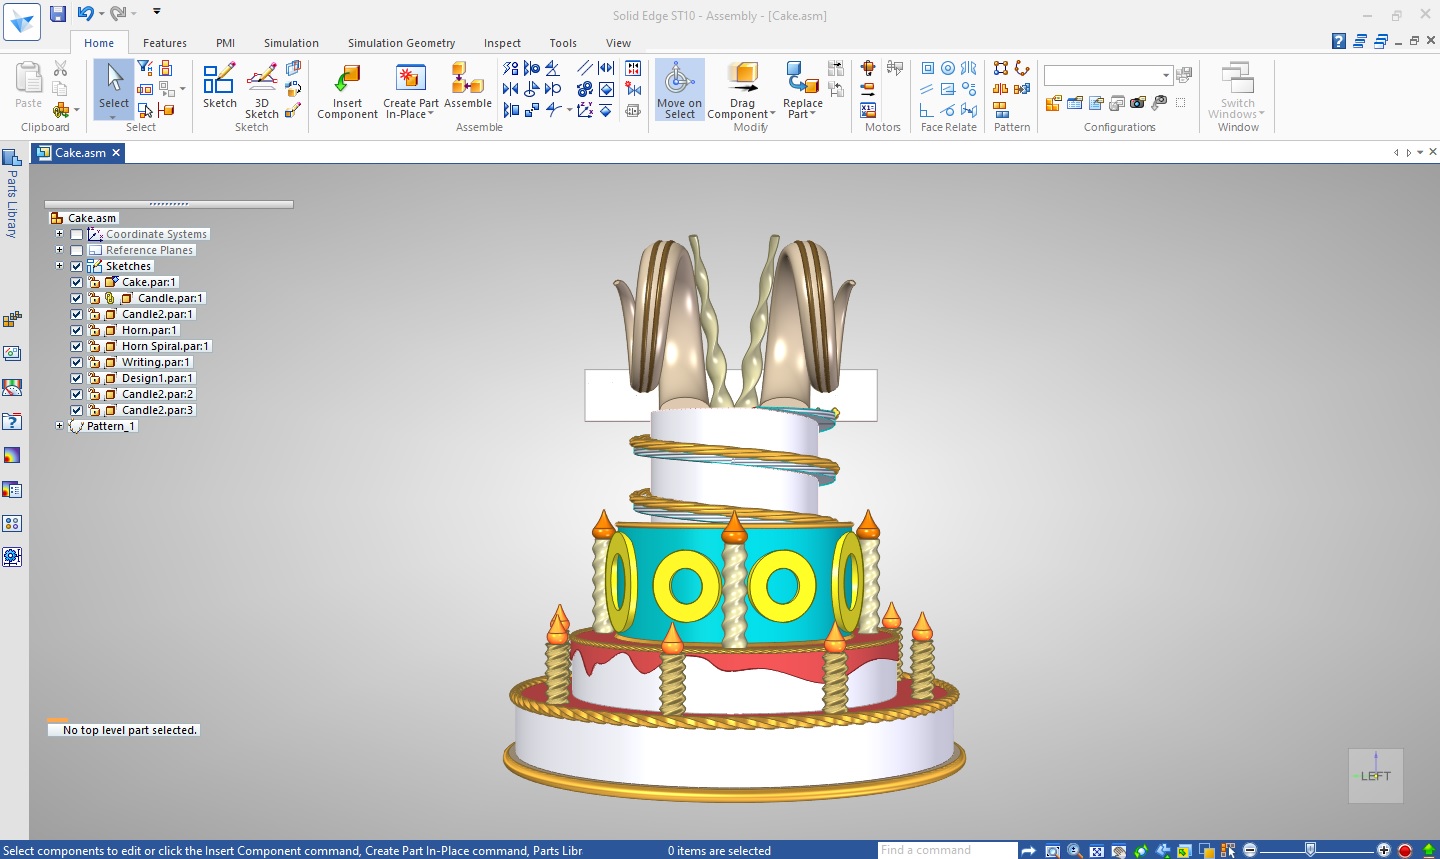Viewport: 1440px width, 859px height.
Task: Enable the Reference Planes checkbox
Action: point(77,250)
